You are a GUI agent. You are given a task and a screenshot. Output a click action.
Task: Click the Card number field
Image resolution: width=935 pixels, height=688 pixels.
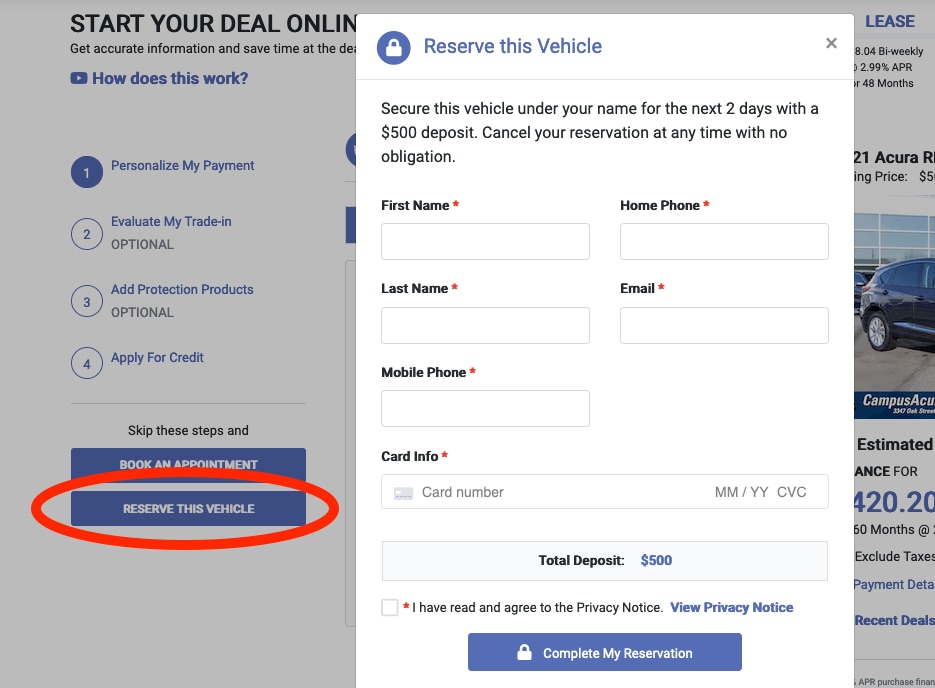click(561, 492)
